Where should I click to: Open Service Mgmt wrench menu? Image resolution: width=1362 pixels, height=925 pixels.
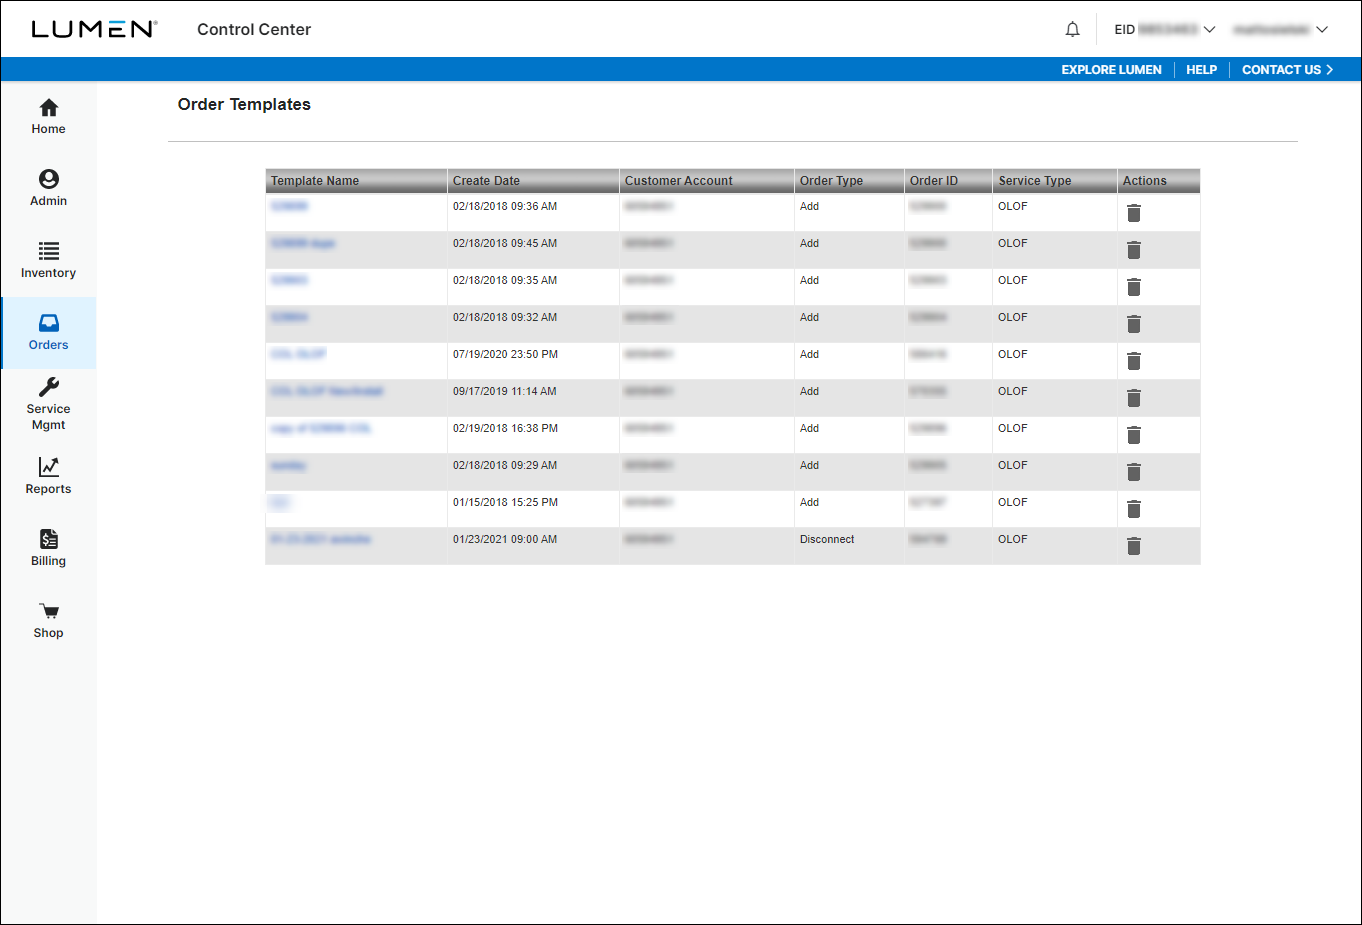(x=48, y=404)
